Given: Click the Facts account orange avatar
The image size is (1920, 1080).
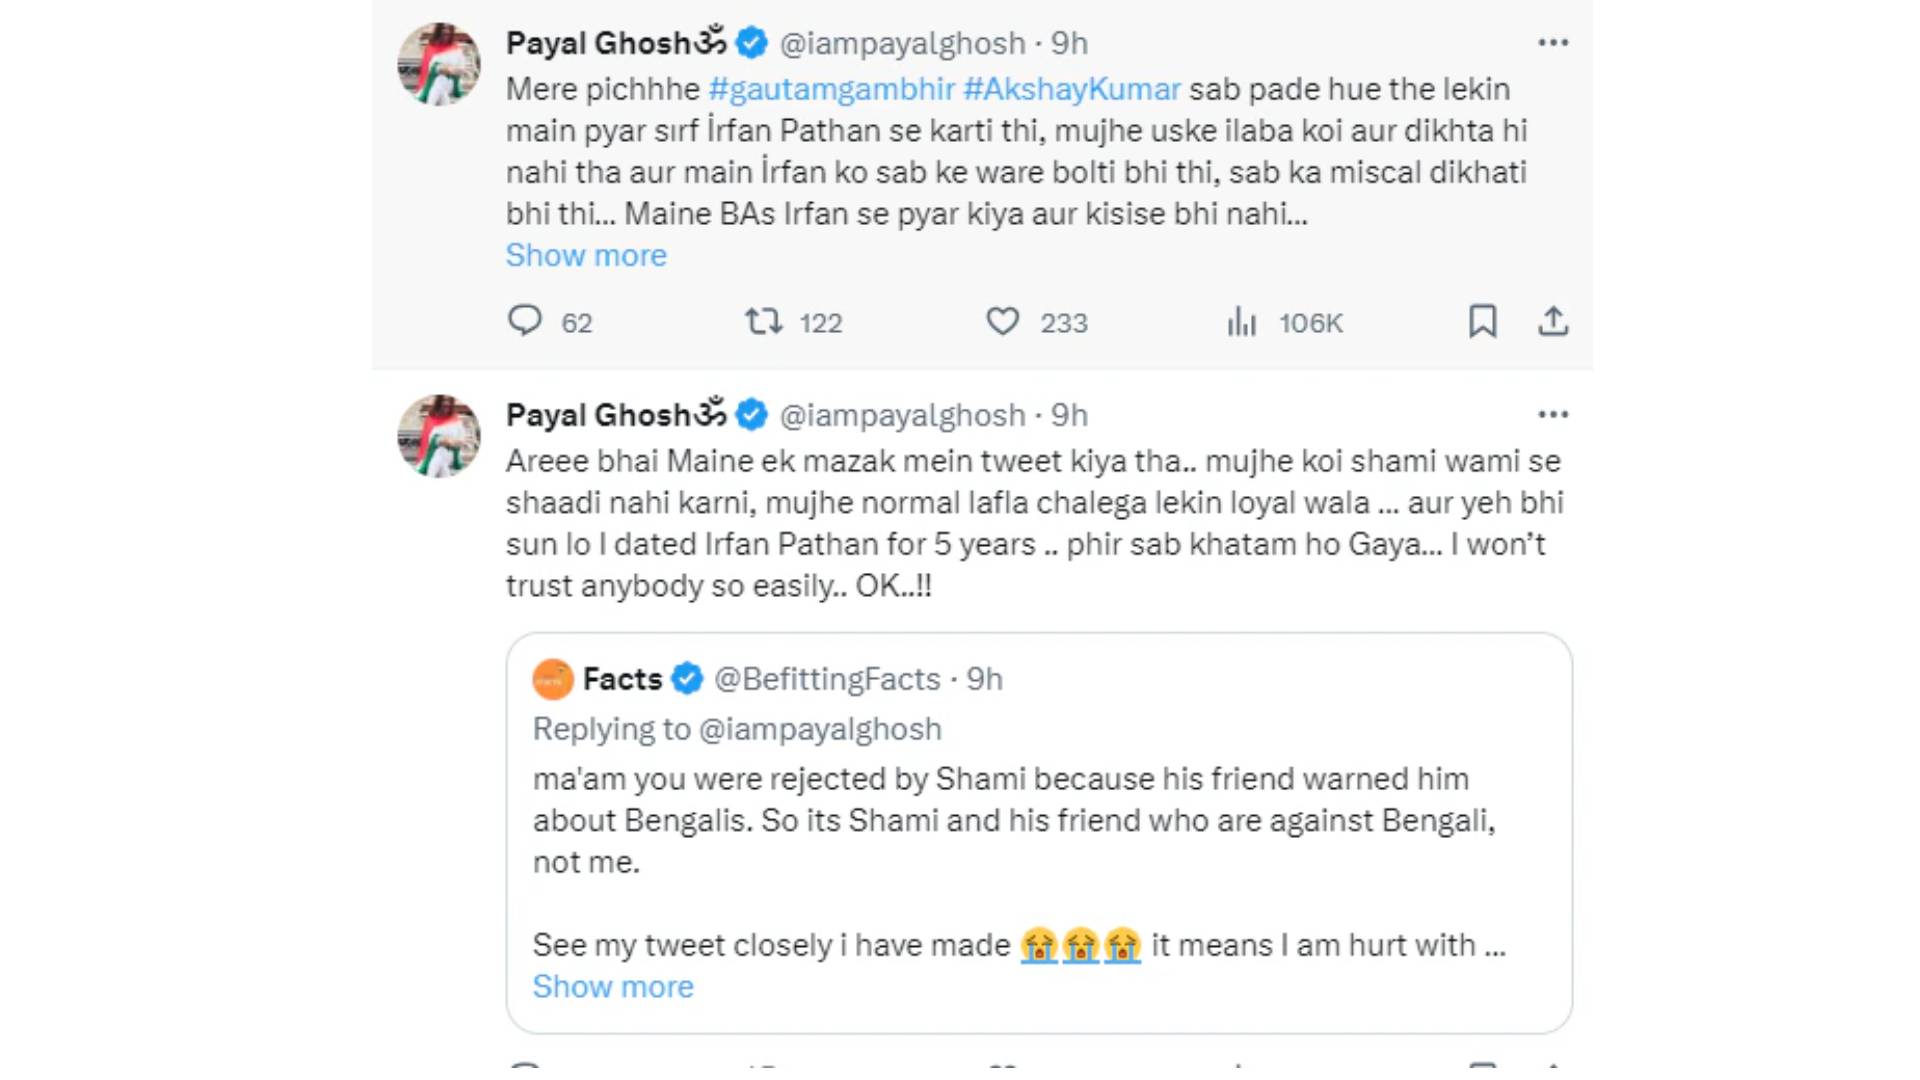Looking at the screenshot, I should click(553, 679).
